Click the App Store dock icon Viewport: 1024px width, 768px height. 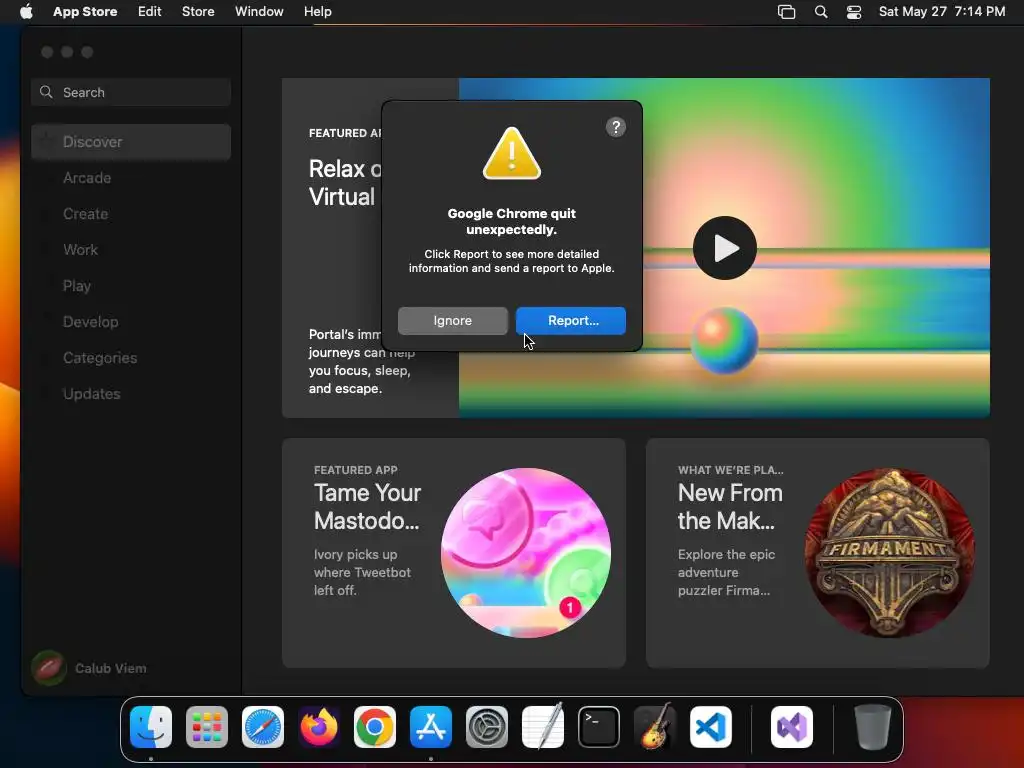pos(431,727)
